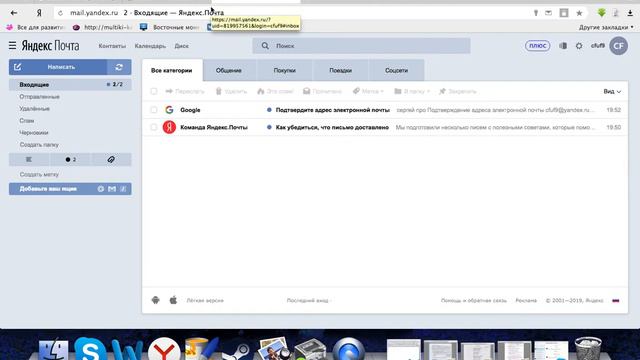
Task: Open the Метка label dropdown
Action: [x=368, y=91]
